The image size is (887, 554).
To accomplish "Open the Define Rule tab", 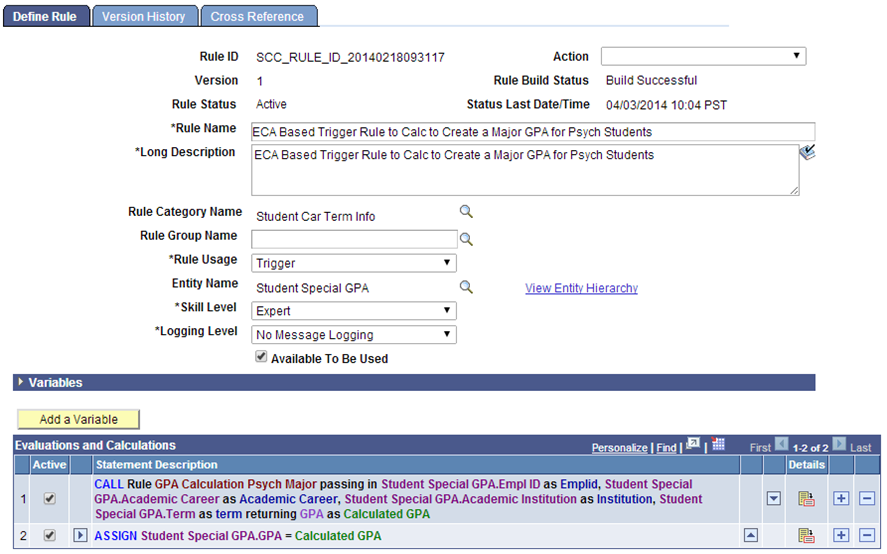I will [x=46, y=16].
